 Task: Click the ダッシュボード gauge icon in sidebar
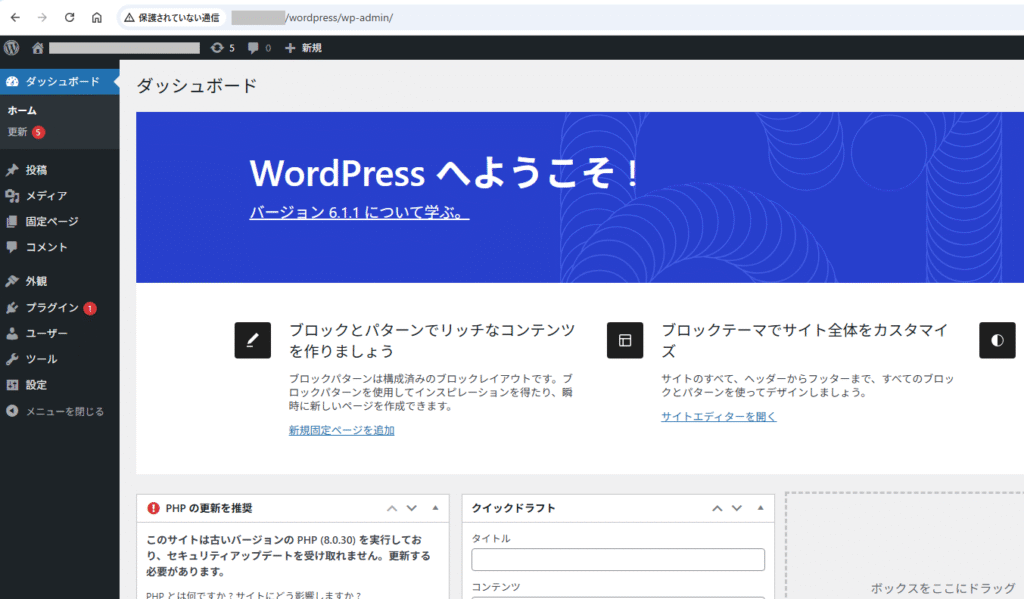12,82
